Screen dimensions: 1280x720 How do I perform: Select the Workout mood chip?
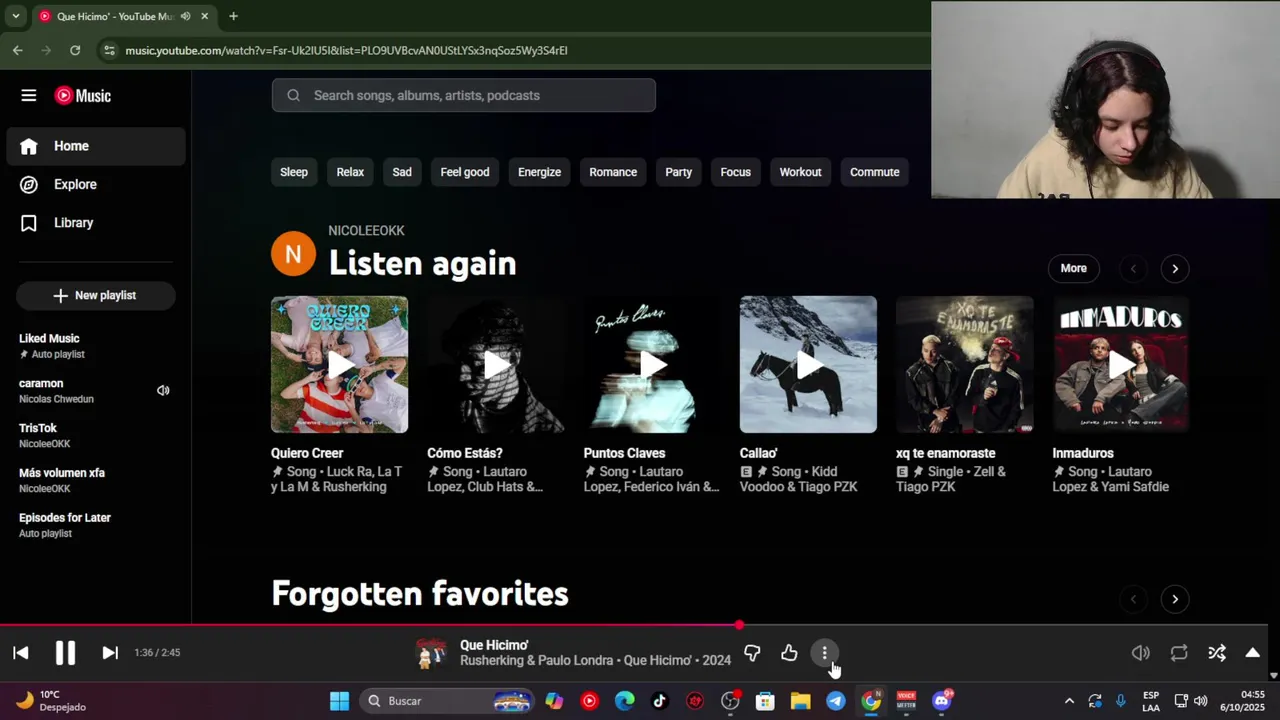pyautogui.click(x=800, y=172)
